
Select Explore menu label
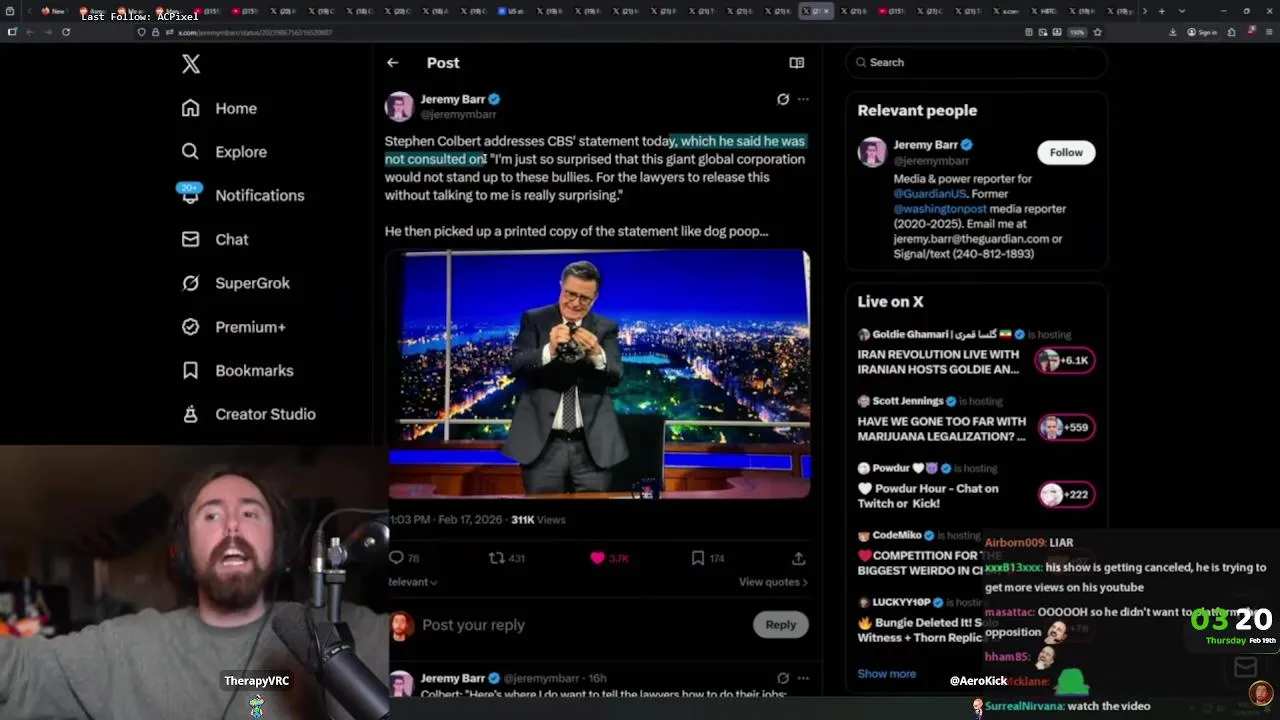pyautogui.click(x=241, y=152)
